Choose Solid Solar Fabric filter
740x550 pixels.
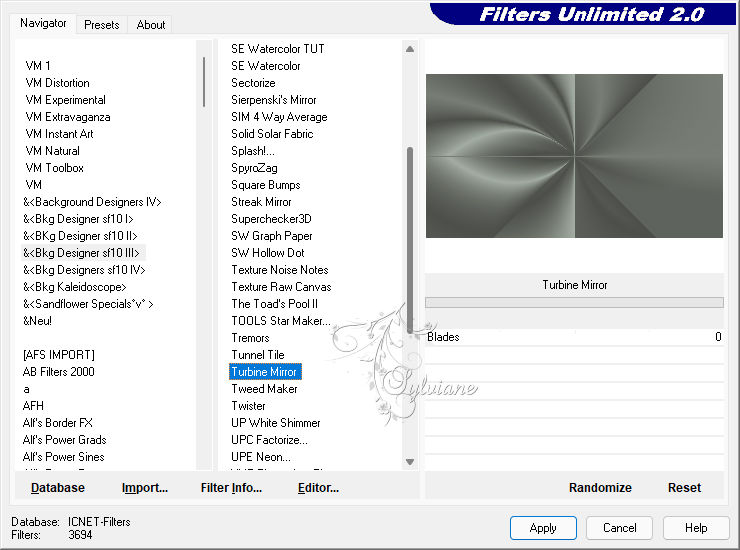point(272,134)
